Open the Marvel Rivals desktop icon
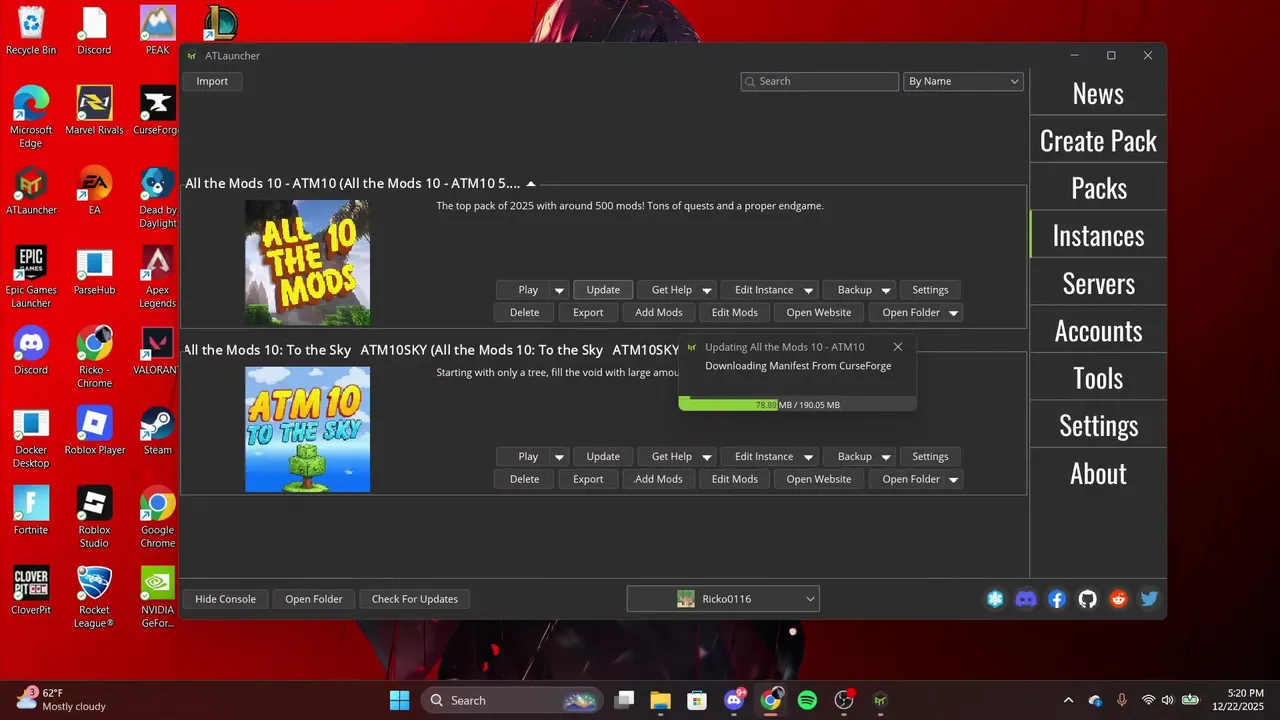1280x720 pixels. pyautogui.click(x=94, y=110)
